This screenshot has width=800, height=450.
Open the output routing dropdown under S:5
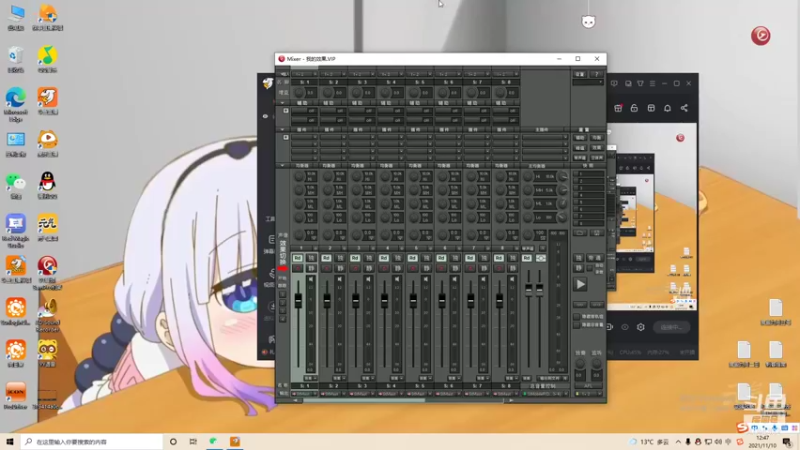[x=419, y=394]
